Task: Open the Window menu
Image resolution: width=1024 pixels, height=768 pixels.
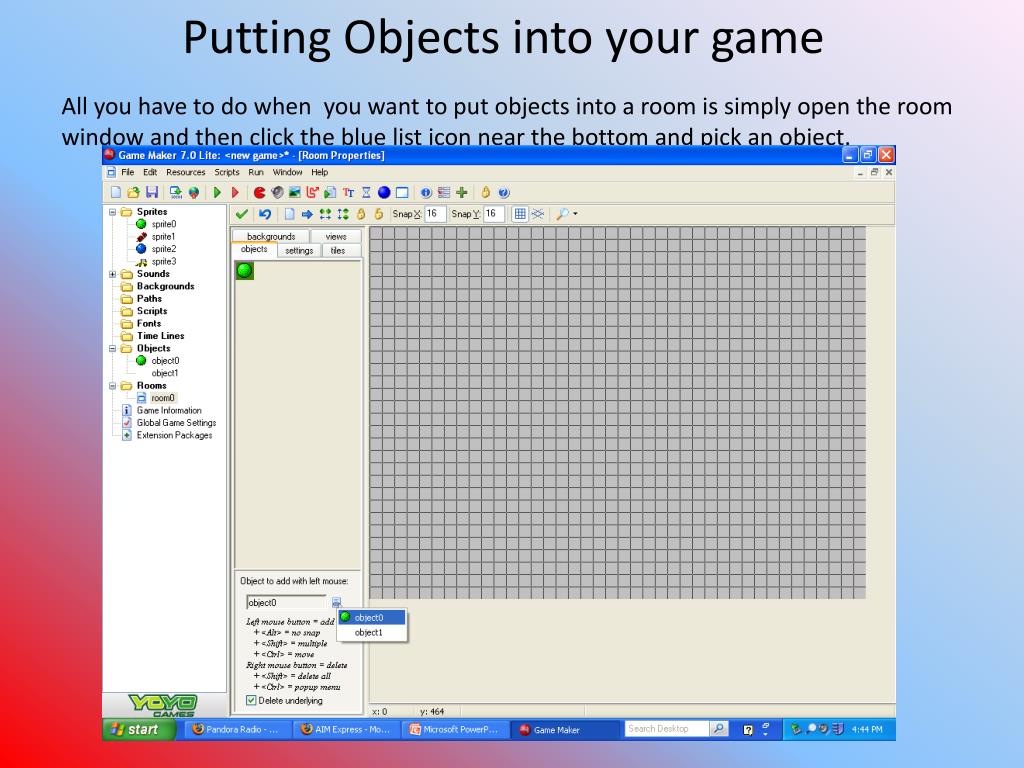Action: coord(287,172)
